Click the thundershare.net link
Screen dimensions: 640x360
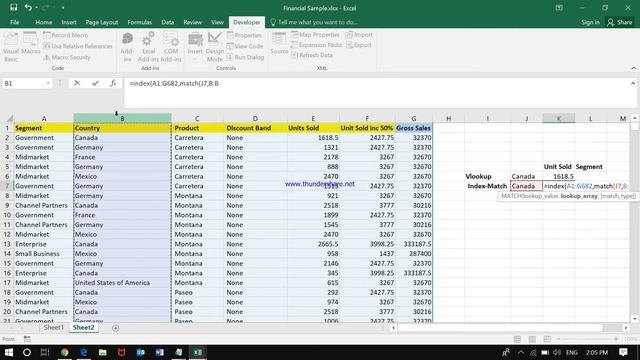320,184
